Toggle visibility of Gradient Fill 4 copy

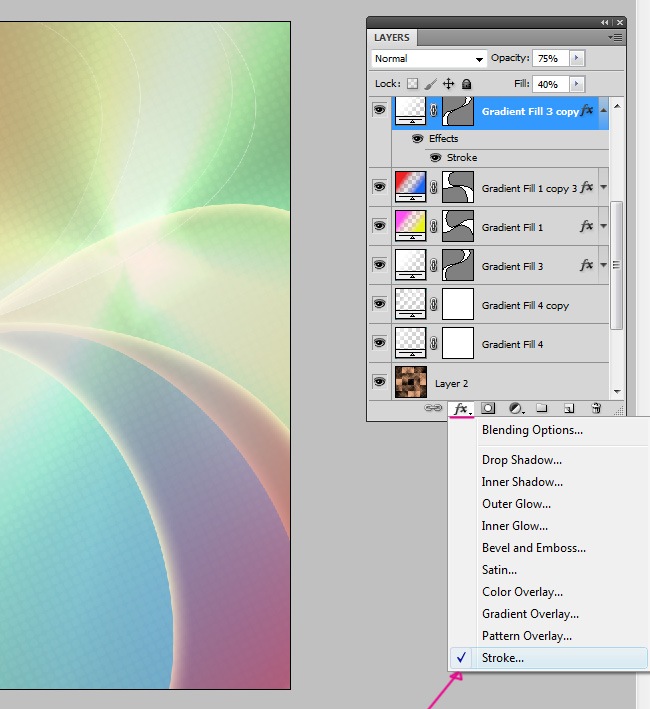point(379,304)
